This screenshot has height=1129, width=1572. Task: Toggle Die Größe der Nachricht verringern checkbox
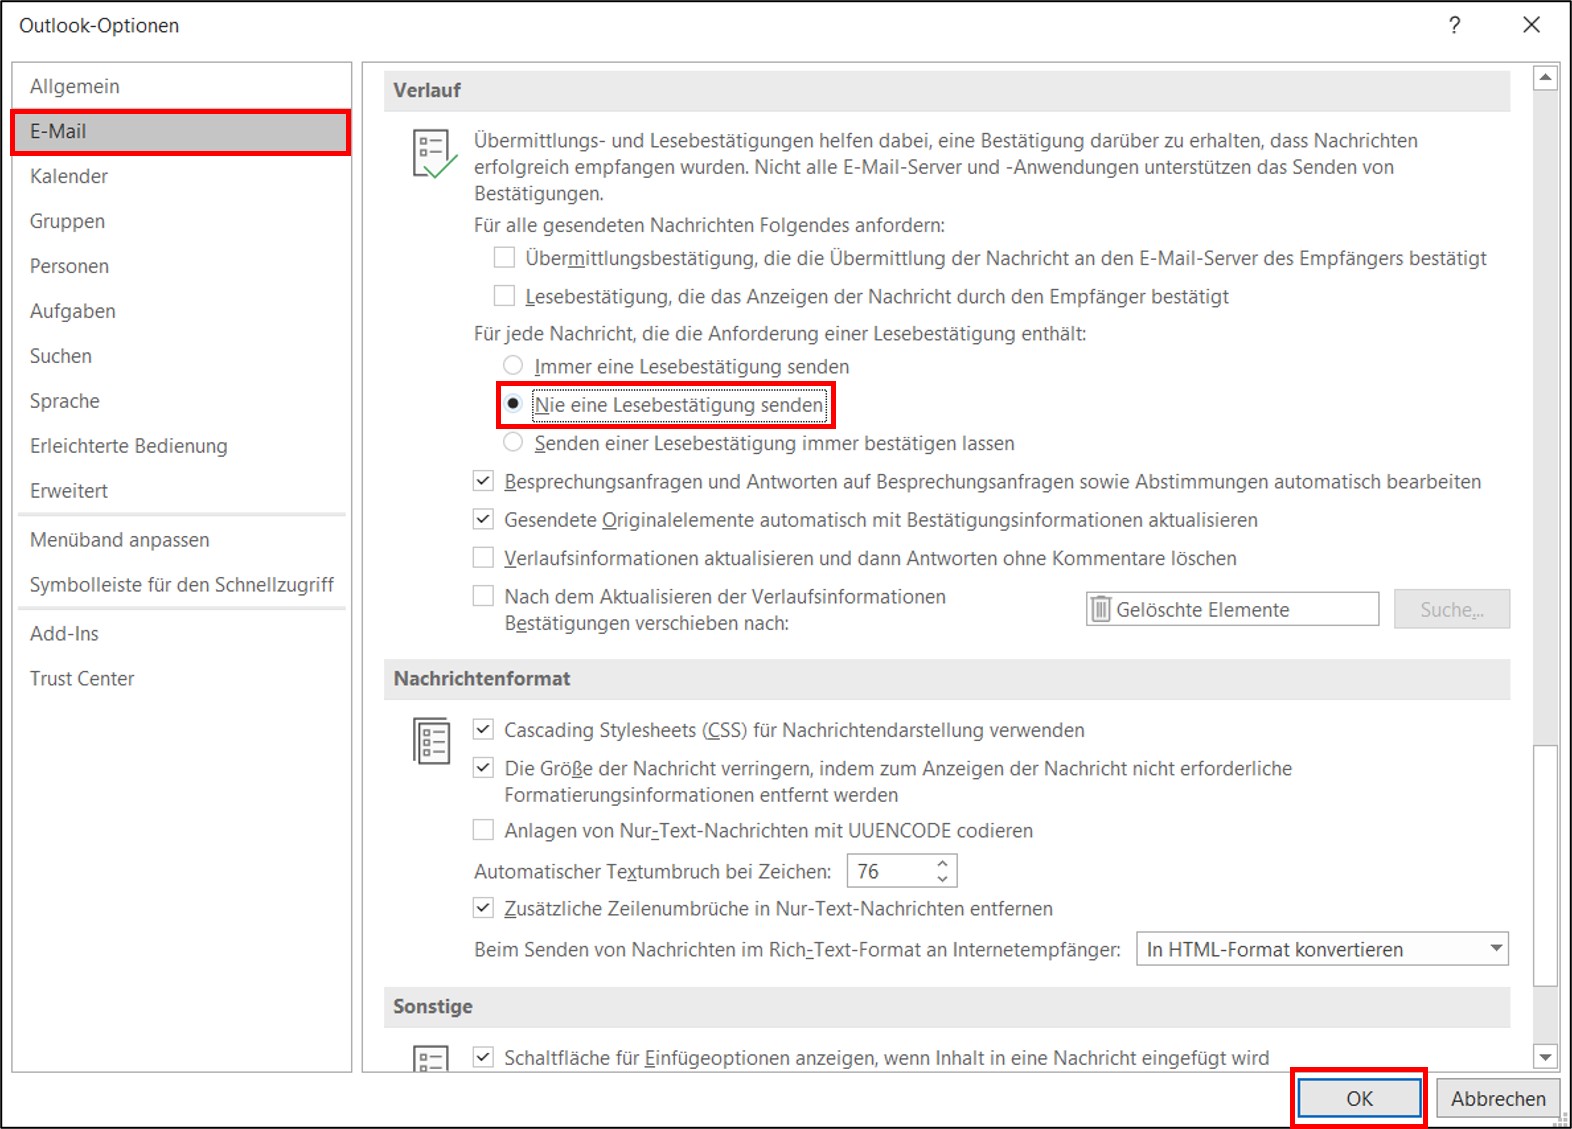[483, 768]
